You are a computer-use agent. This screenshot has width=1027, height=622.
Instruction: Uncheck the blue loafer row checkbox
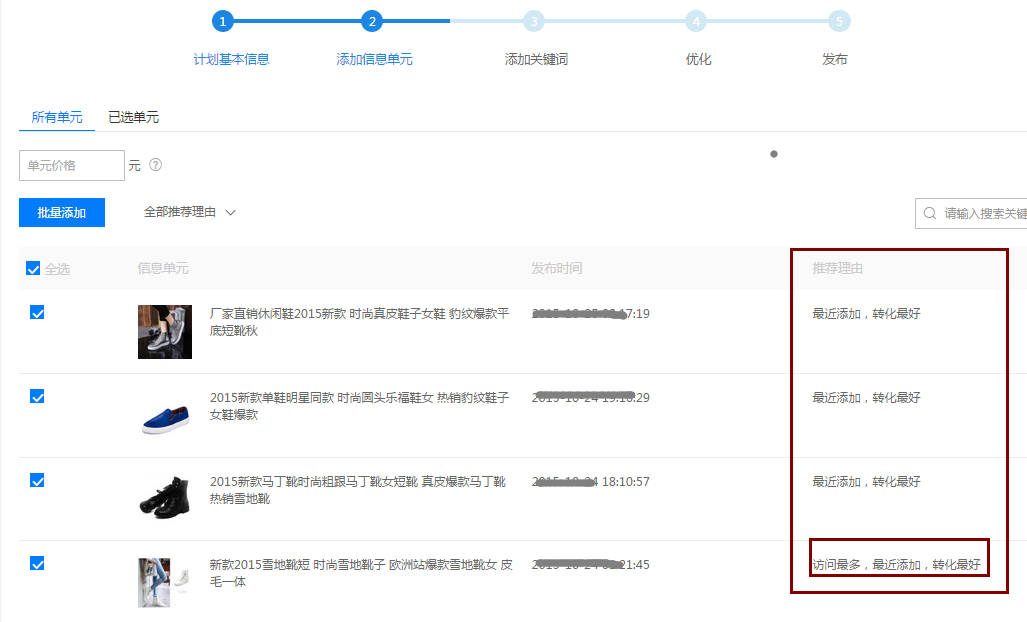click(x=37, y=397)
